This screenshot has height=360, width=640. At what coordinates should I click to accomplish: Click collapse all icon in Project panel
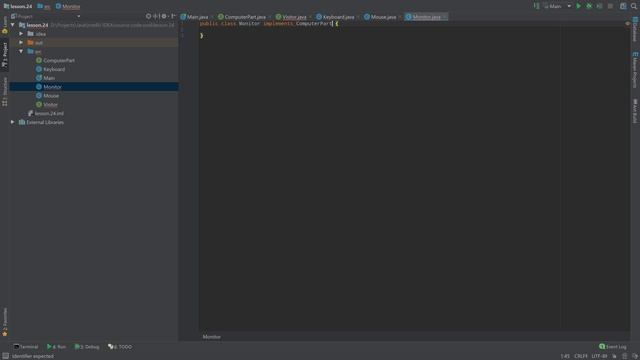pos(156,16)
